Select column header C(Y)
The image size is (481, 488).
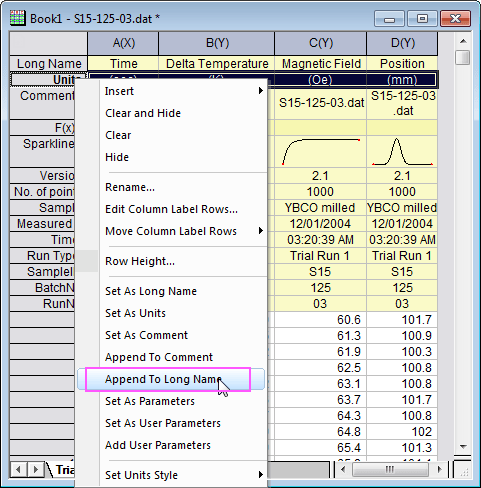pyautogui.click(x=321, y=43)
